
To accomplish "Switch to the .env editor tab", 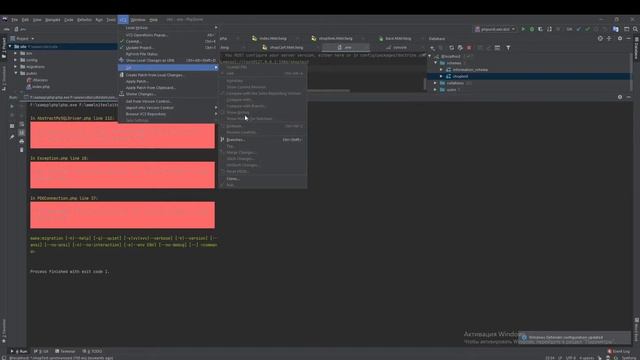I will [345, 47].
